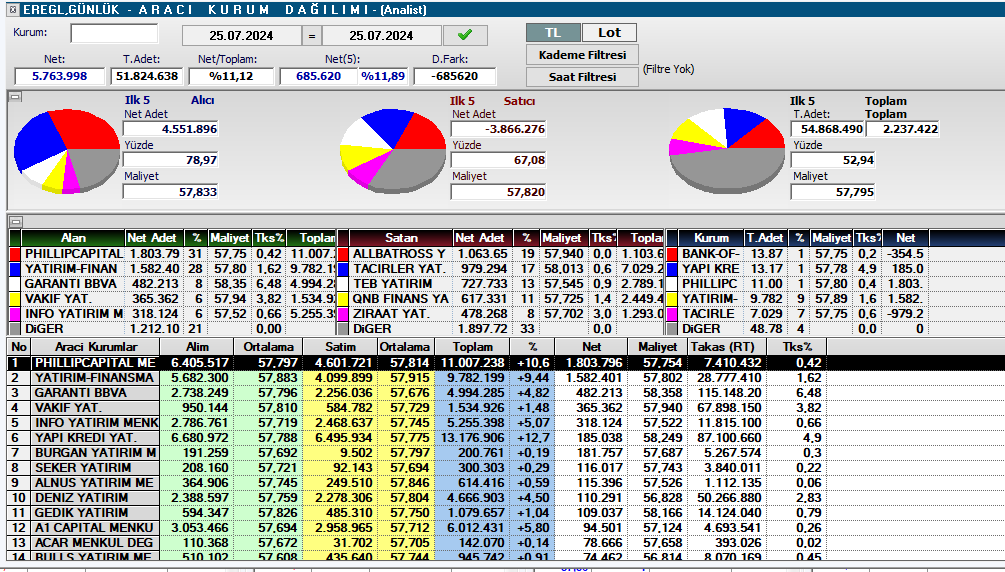This screenshot has width=1005, height=572.
Task: Click red swatch beside ALLBATROSS Y
Action: click(343, 253)
